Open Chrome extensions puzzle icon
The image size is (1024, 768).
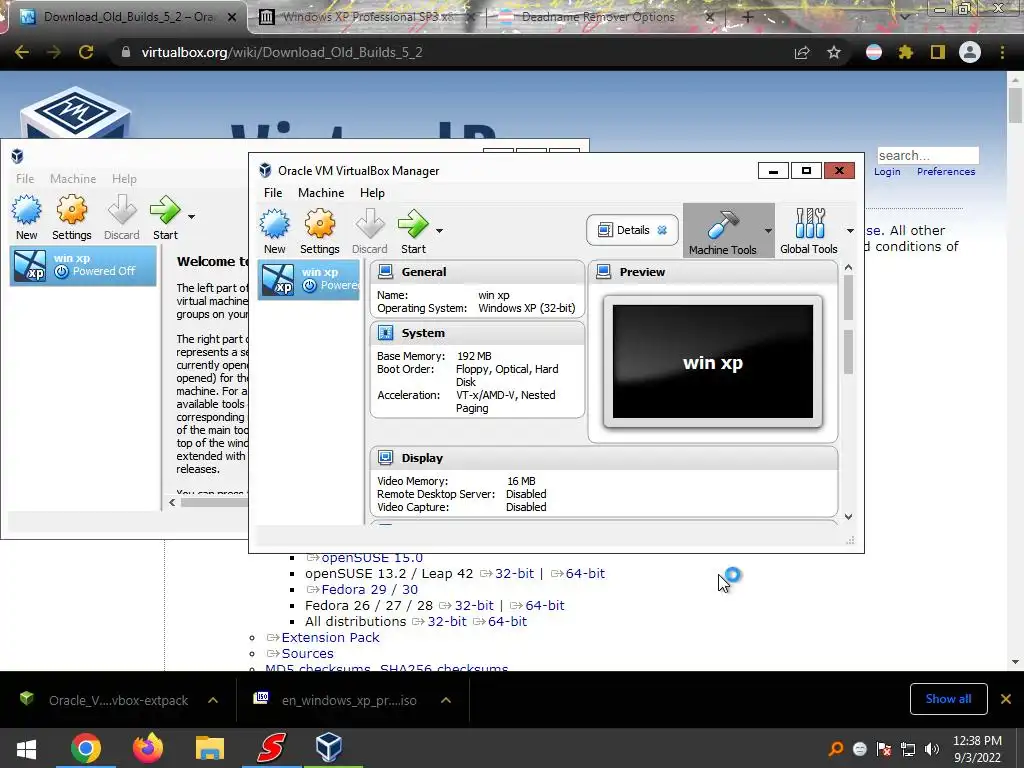tap(906, 52)
